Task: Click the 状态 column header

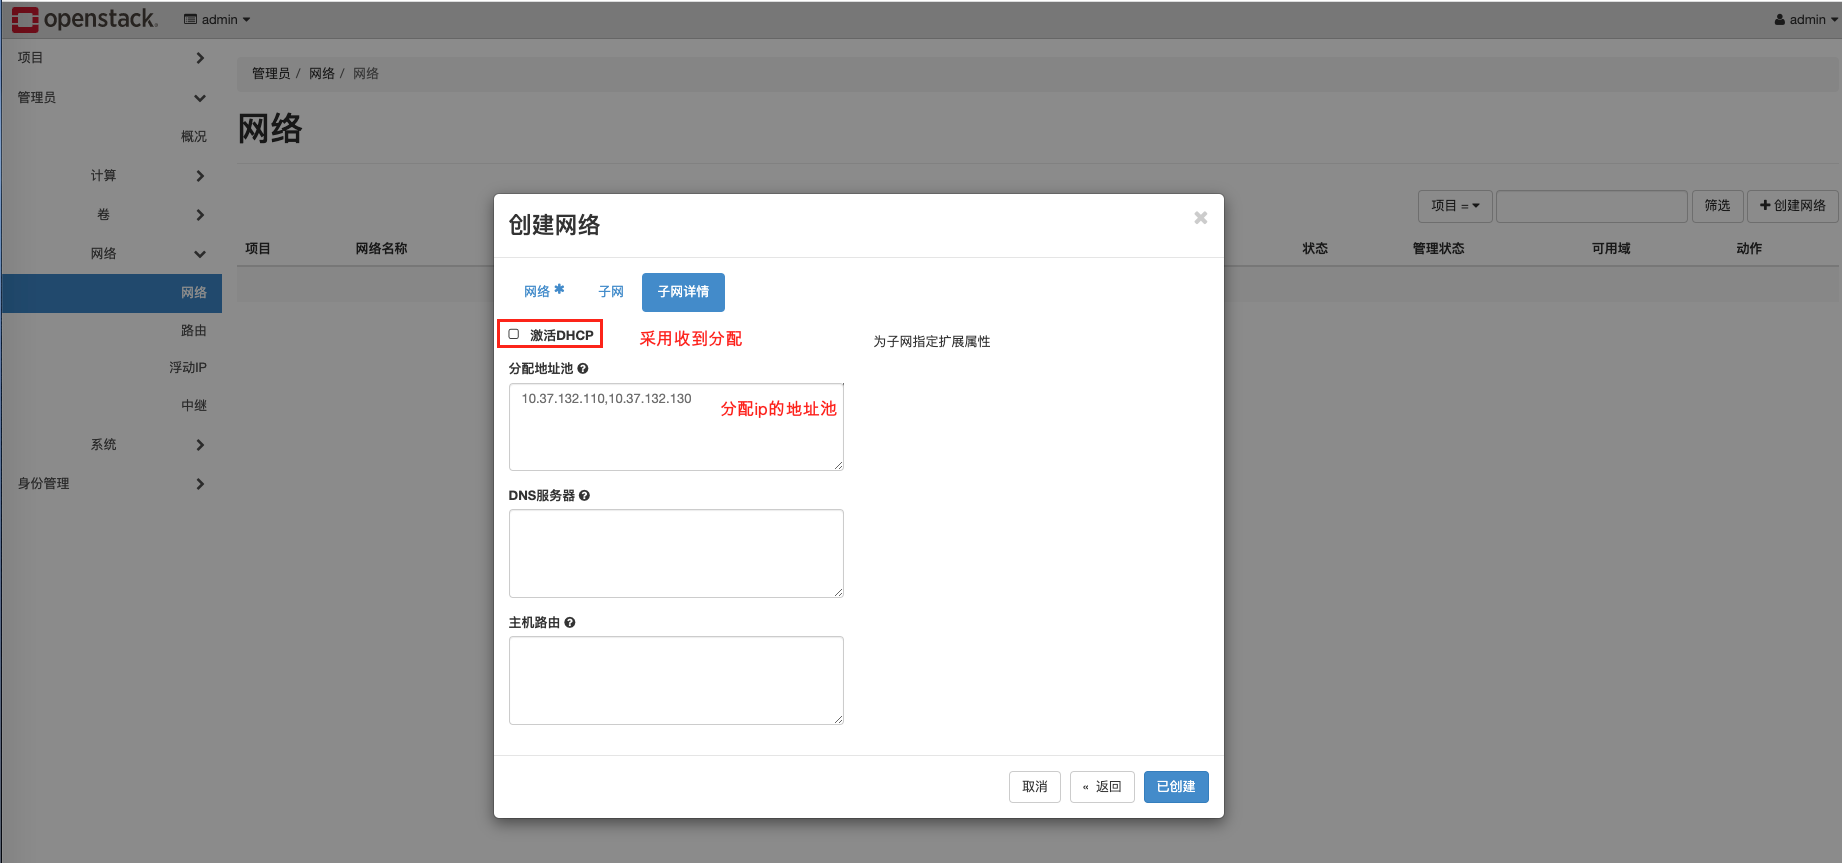Action: (x=1315, y=248)
